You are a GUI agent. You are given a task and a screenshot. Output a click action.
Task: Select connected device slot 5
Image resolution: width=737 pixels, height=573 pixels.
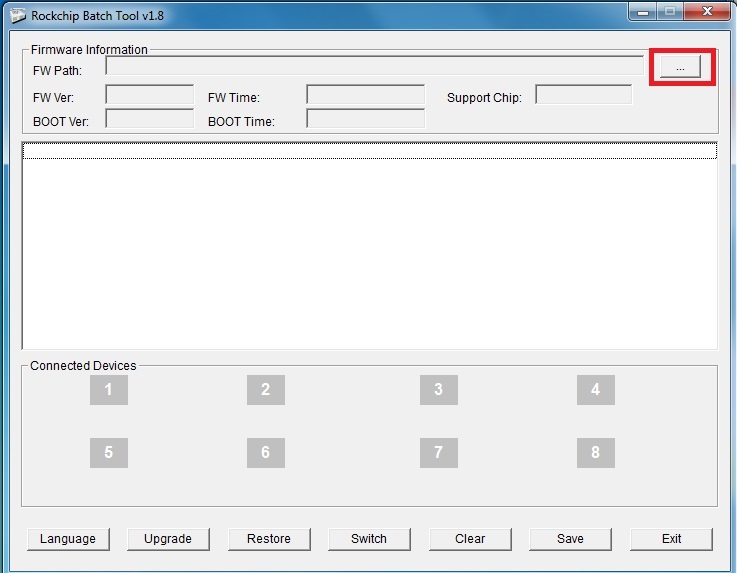(x=109, y=453)
